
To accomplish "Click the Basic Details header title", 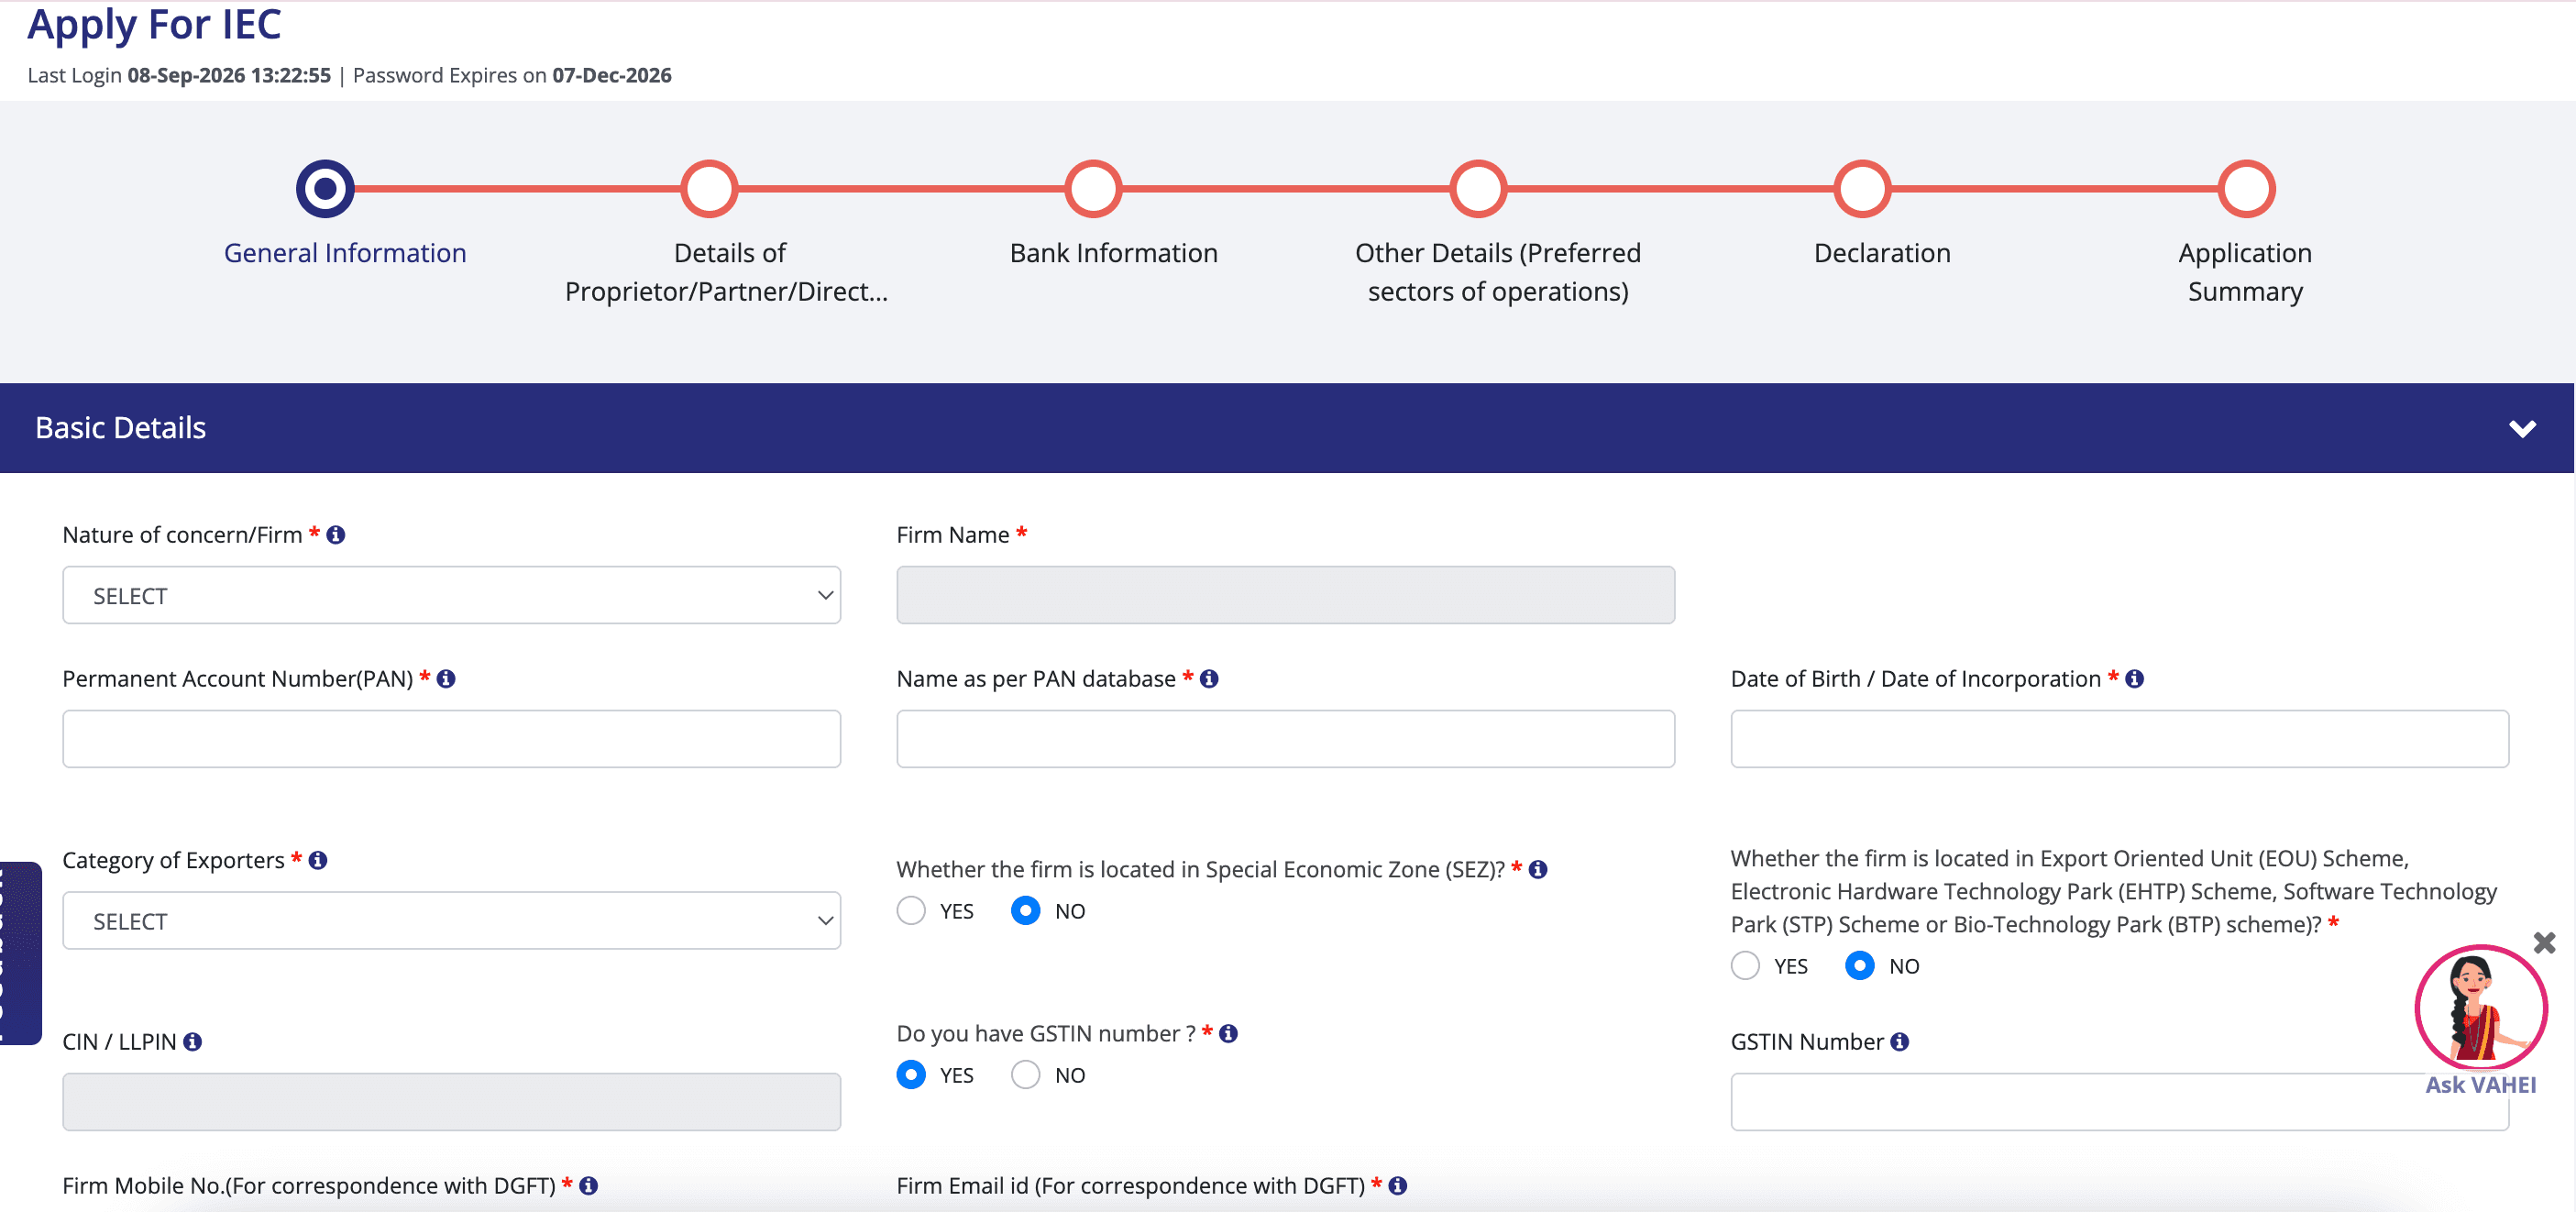I will pos(121,428).
